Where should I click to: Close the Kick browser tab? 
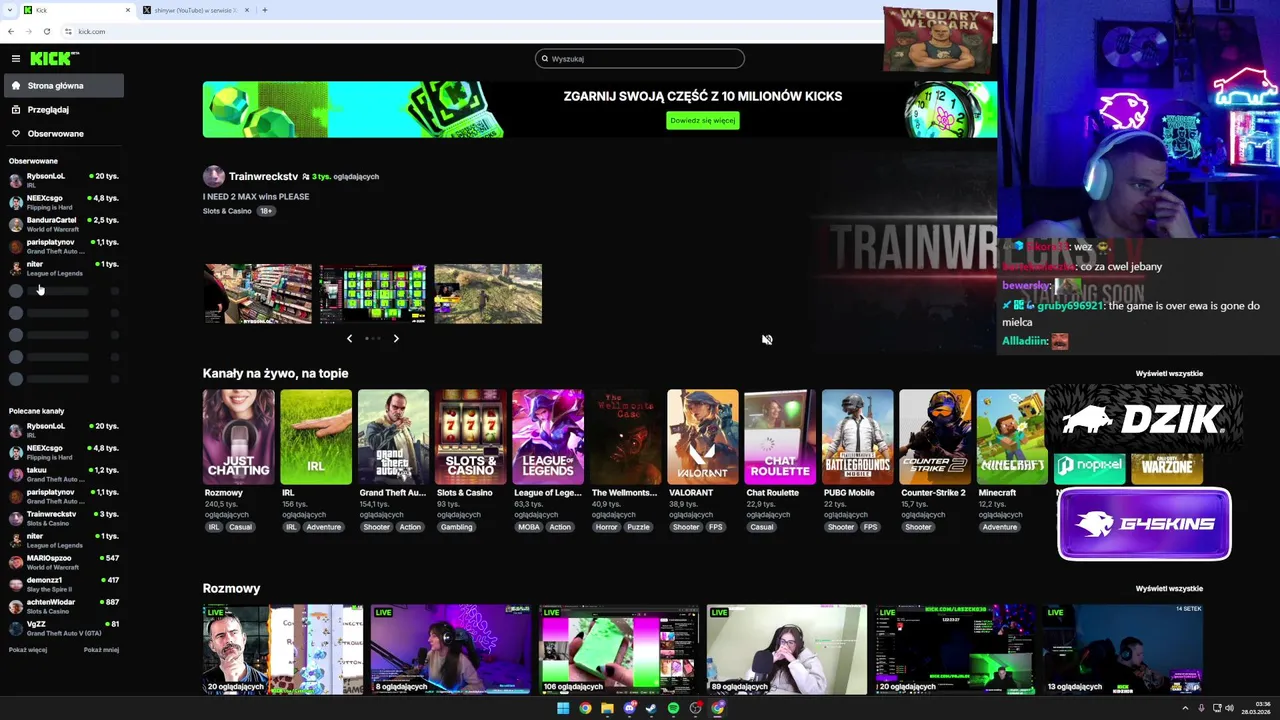(128, 10)
